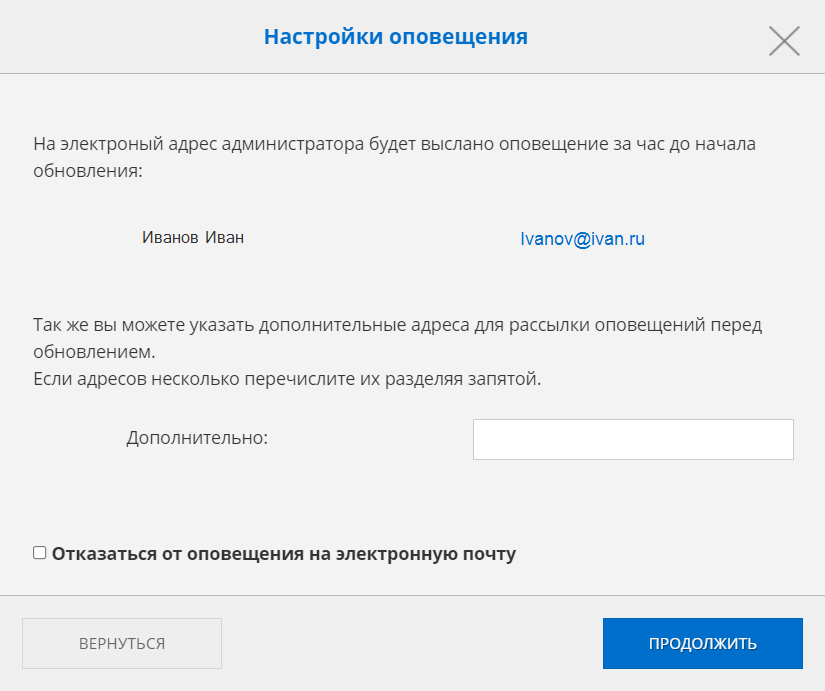Click the administrator name Иванов Иван
This screenshot has height=691, width=825.
(193, 238)
